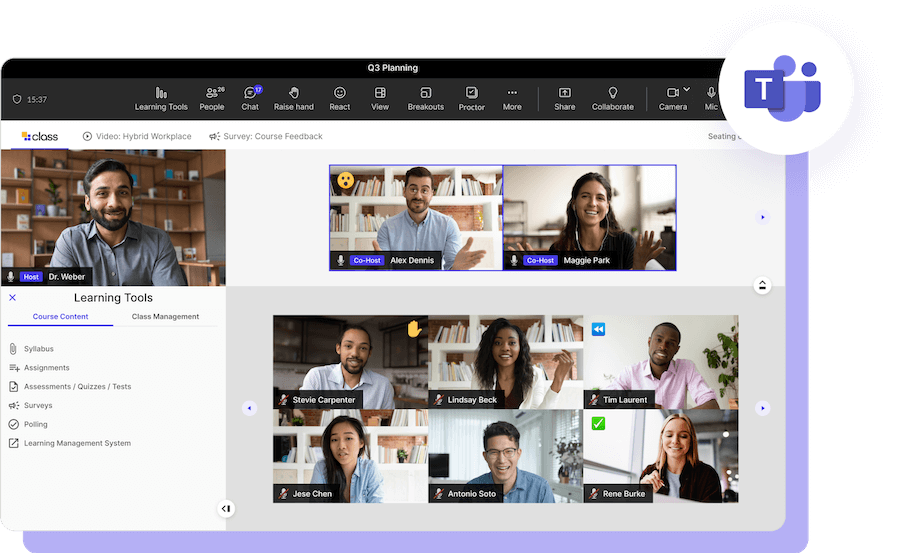Viewport: 900px width, 553px height.
Task: Open the Syllabus link
Action: pyautogui.click(x=38, y=349)
